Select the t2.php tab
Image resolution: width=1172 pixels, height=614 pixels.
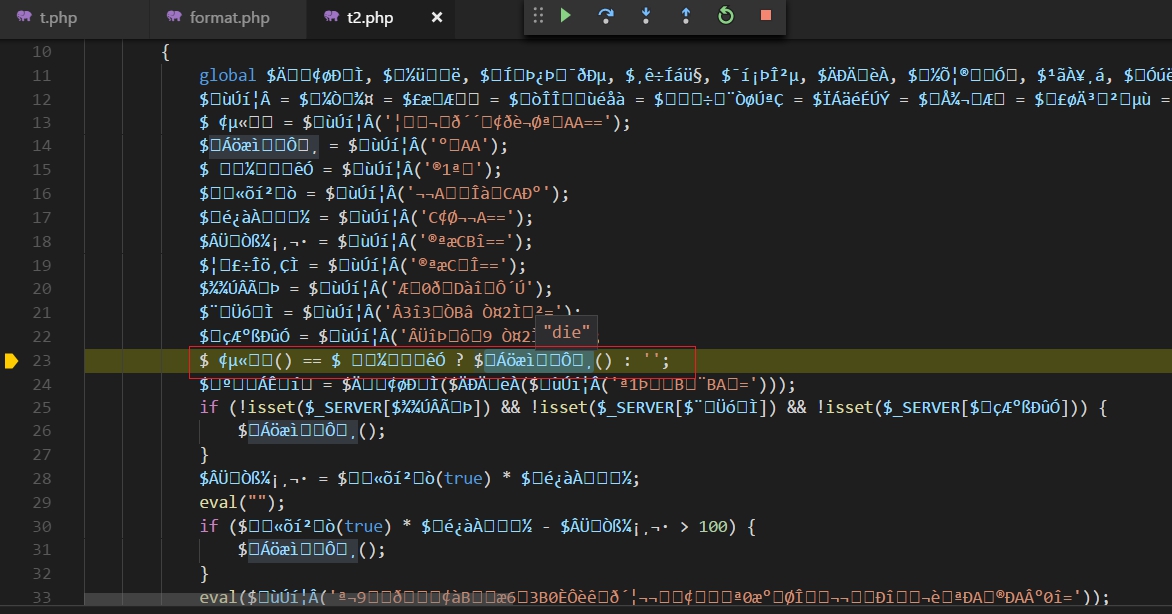pos(370,17)
